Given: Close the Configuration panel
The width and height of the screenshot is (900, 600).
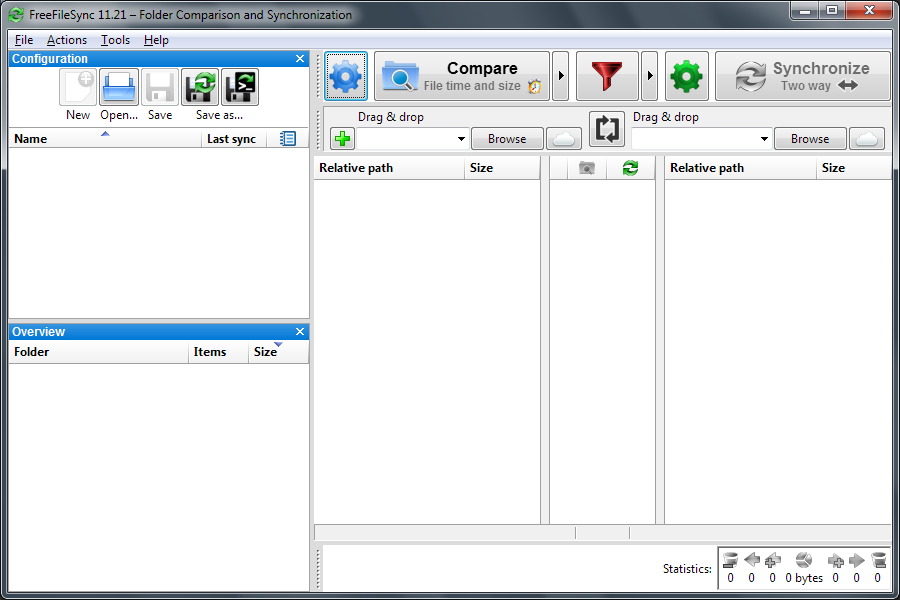Looking at the screenshot, I should pyautogui.click(x=300, y=59).
